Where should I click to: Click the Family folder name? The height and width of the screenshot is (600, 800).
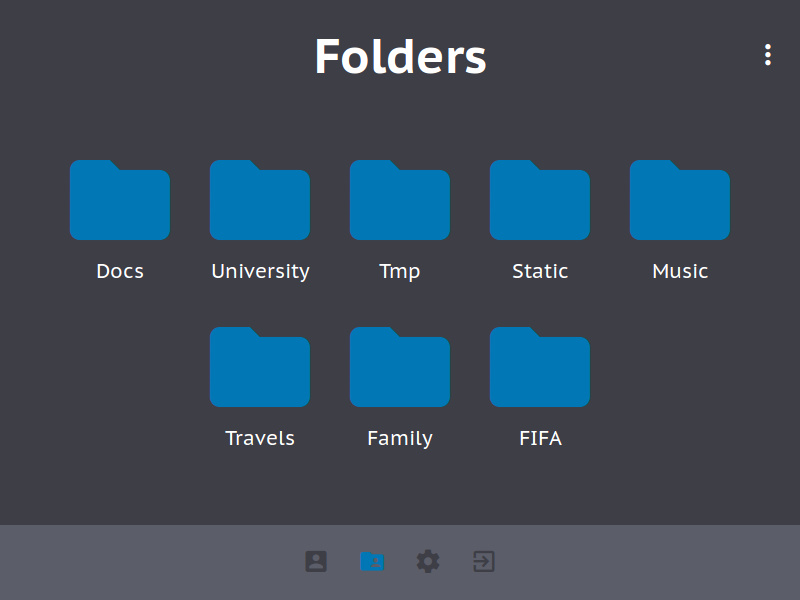click(x=400, y=437)
